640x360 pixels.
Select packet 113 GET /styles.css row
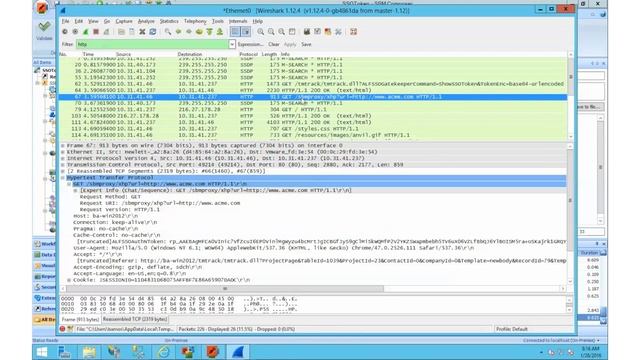313,129
